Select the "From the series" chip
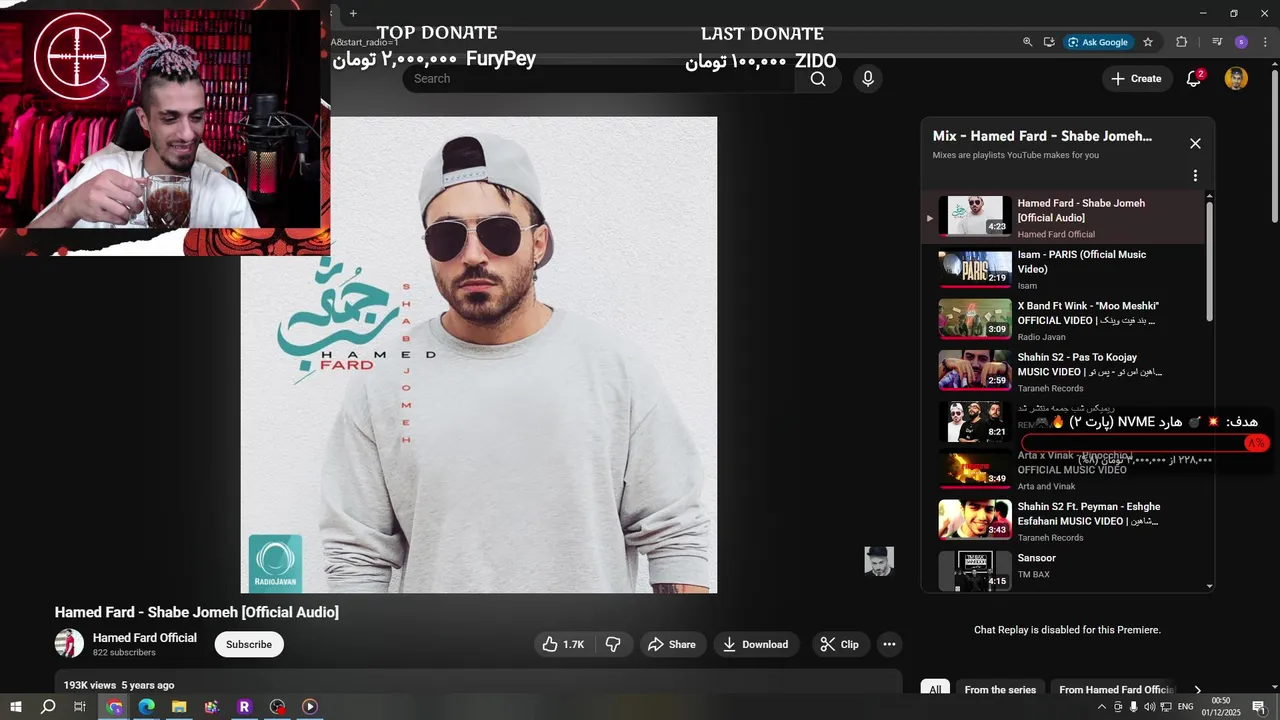The height and width of the screenshot is (720, 1280). coord(1000,690)
